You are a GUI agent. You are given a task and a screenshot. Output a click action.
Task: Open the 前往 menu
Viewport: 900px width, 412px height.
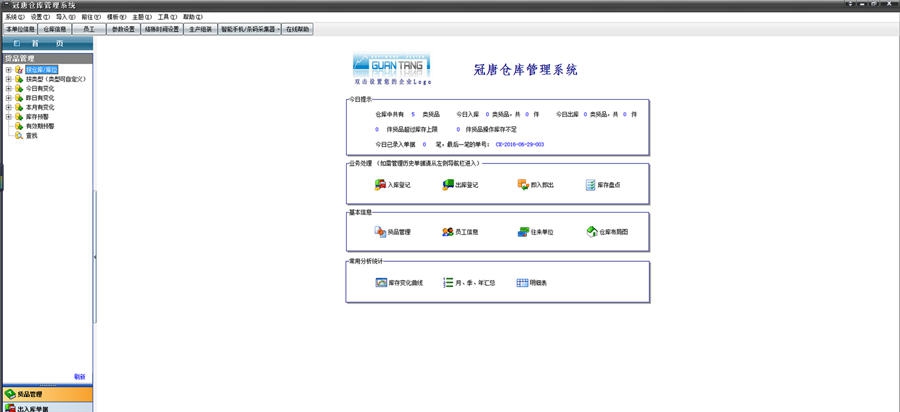pos(91,17)
